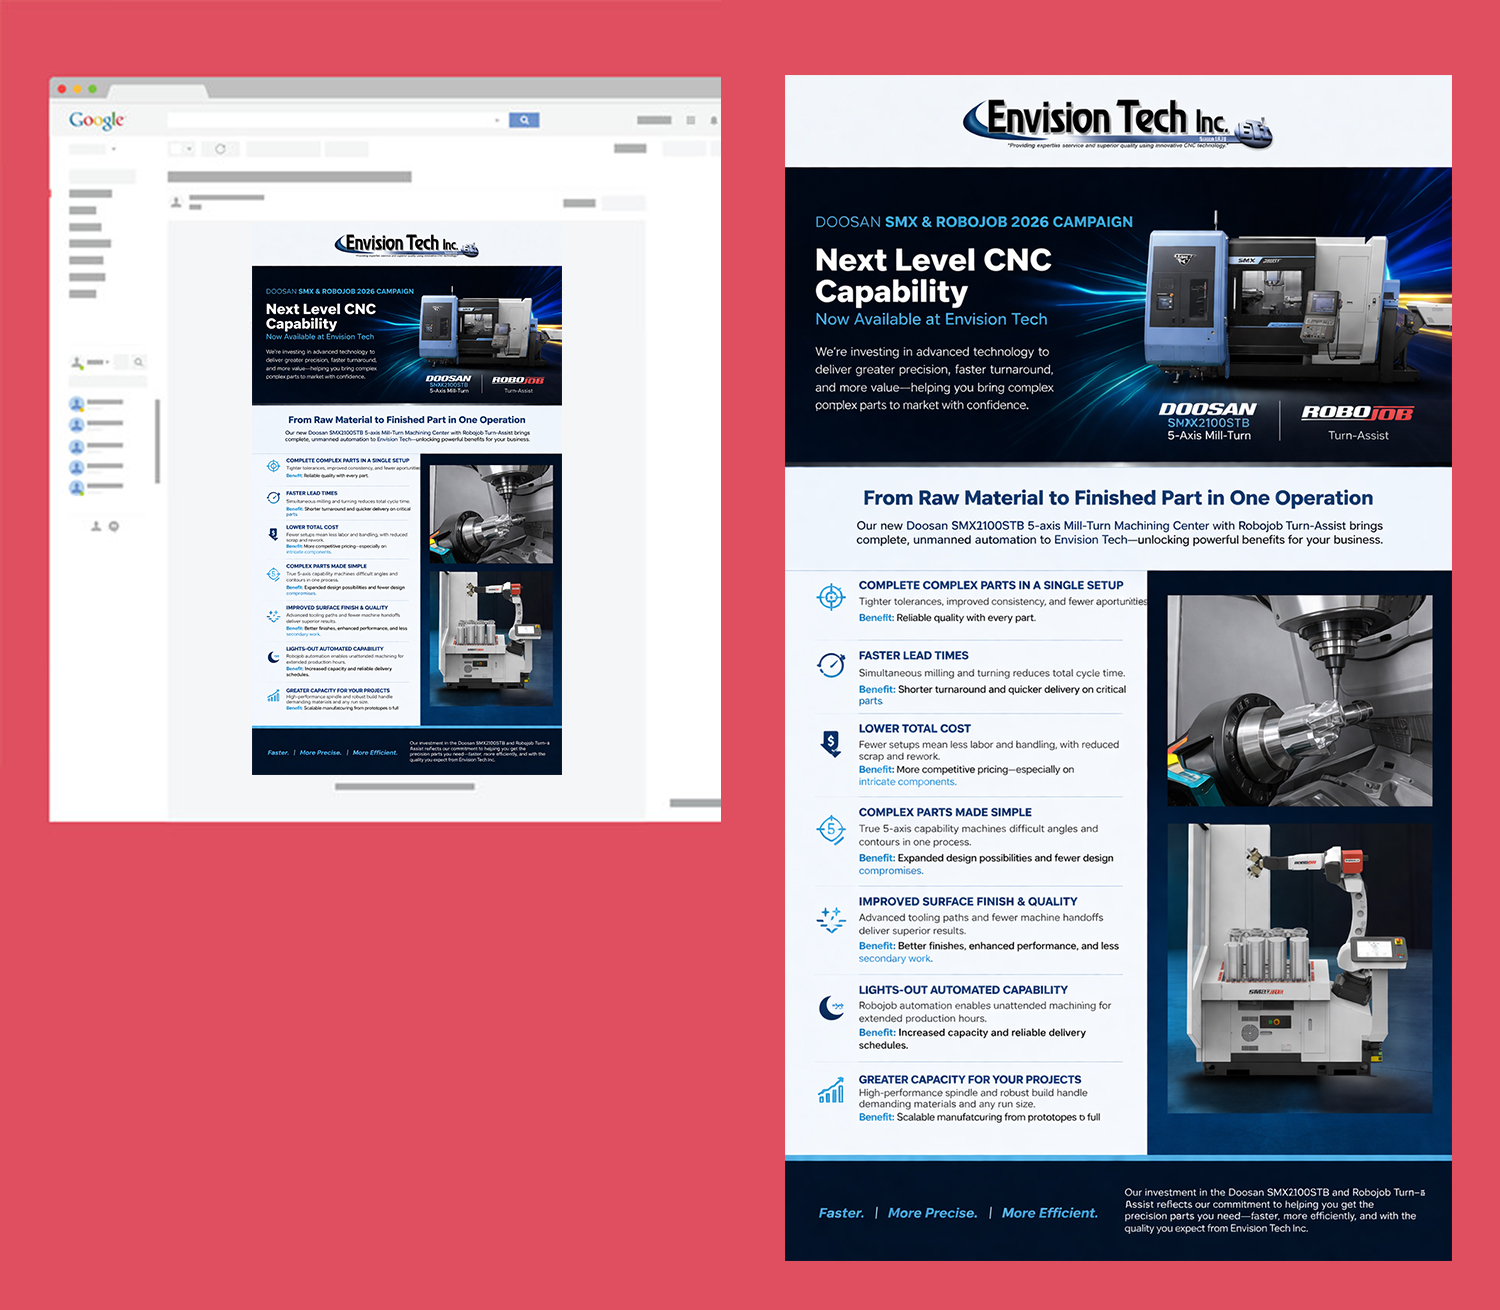This screenshot has width=1500, height=1310.
Task: Click the crosshair icon next to Complete Complex Parts
Action: point(831,597)
